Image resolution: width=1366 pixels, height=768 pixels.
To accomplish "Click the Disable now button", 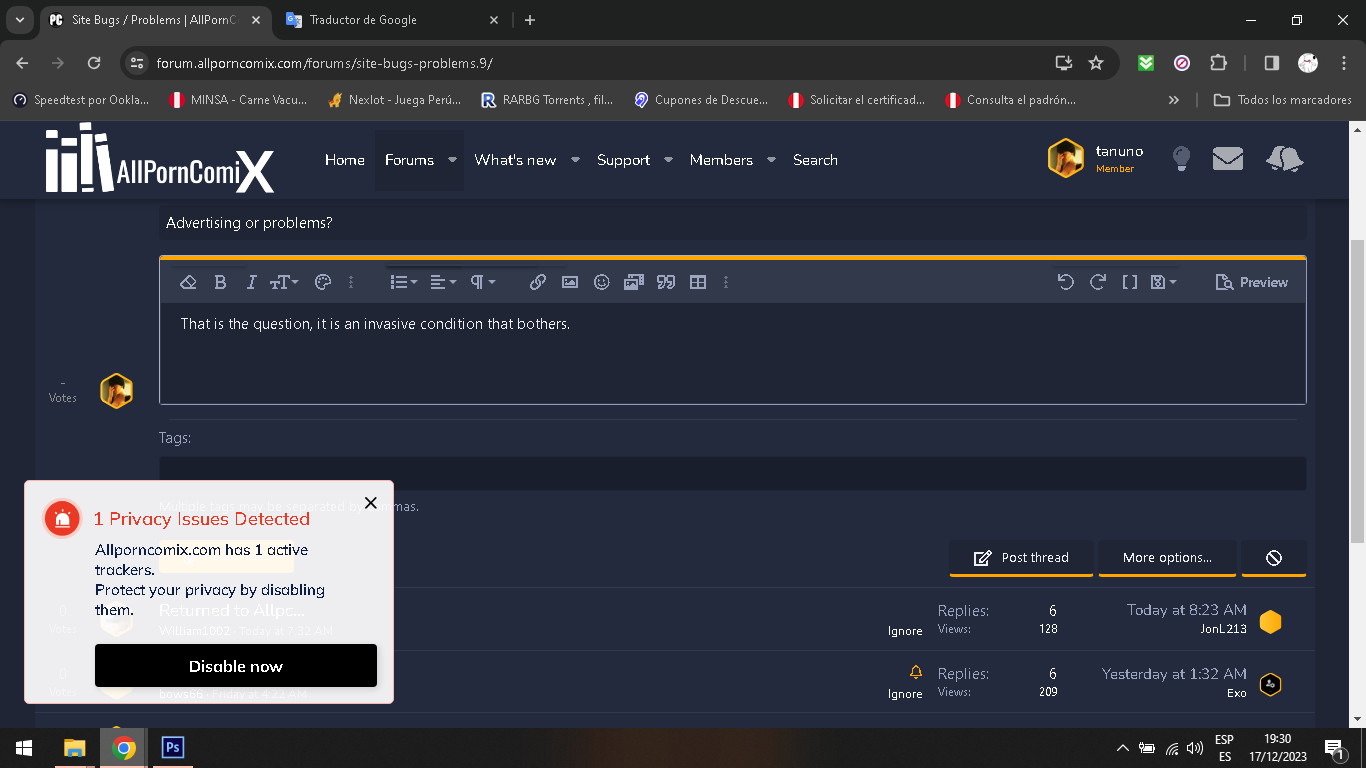I will pyautogui.click(x=236, y=666).
